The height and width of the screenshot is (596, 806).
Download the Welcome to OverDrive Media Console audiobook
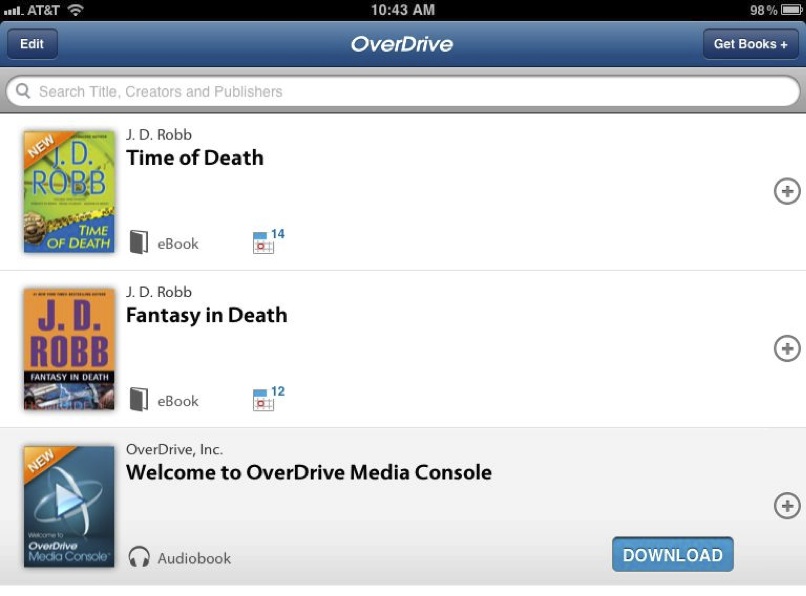pos(672,554)
